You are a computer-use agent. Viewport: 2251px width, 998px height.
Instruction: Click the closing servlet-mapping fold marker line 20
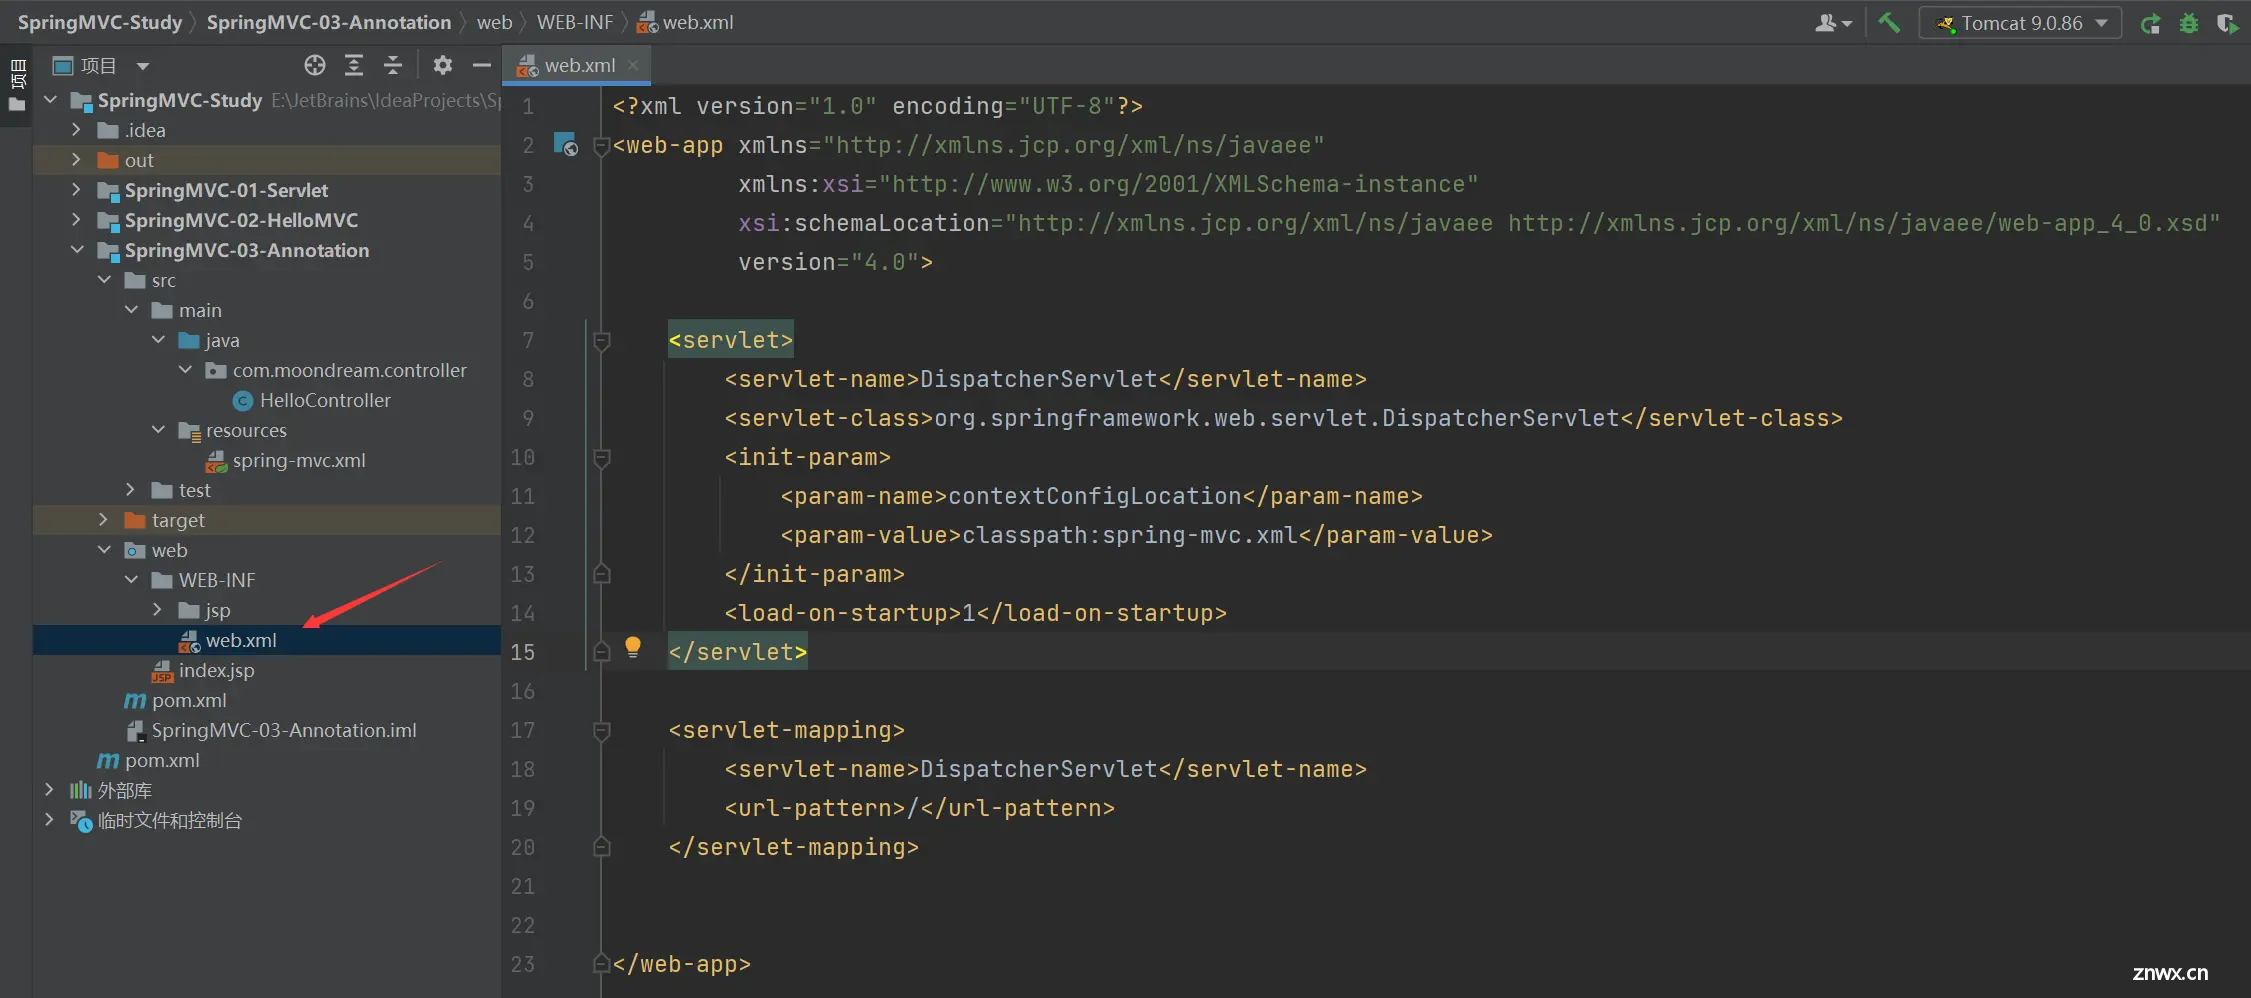coord(602,847)
